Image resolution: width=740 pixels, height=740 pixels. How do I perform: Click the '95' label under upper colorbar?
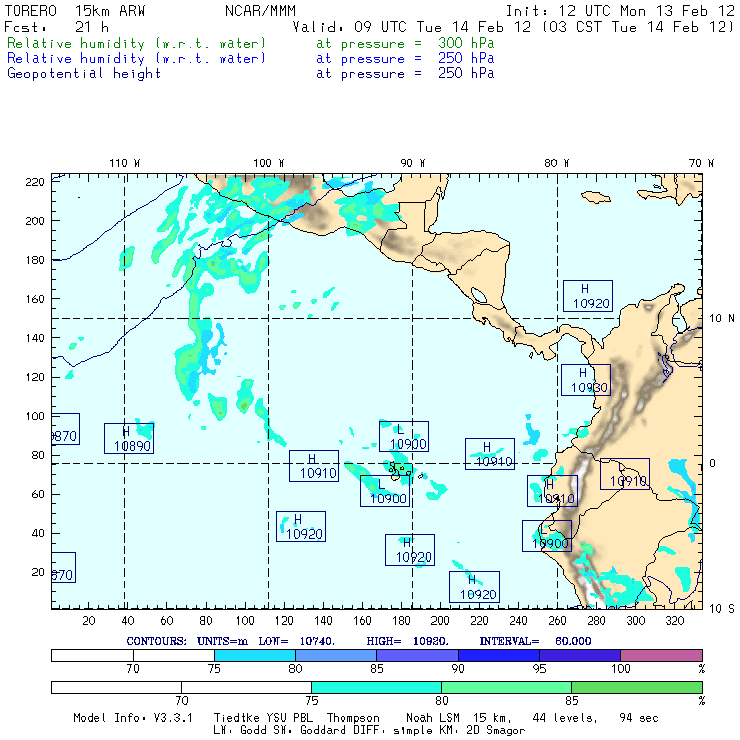(x=539, y=668)
